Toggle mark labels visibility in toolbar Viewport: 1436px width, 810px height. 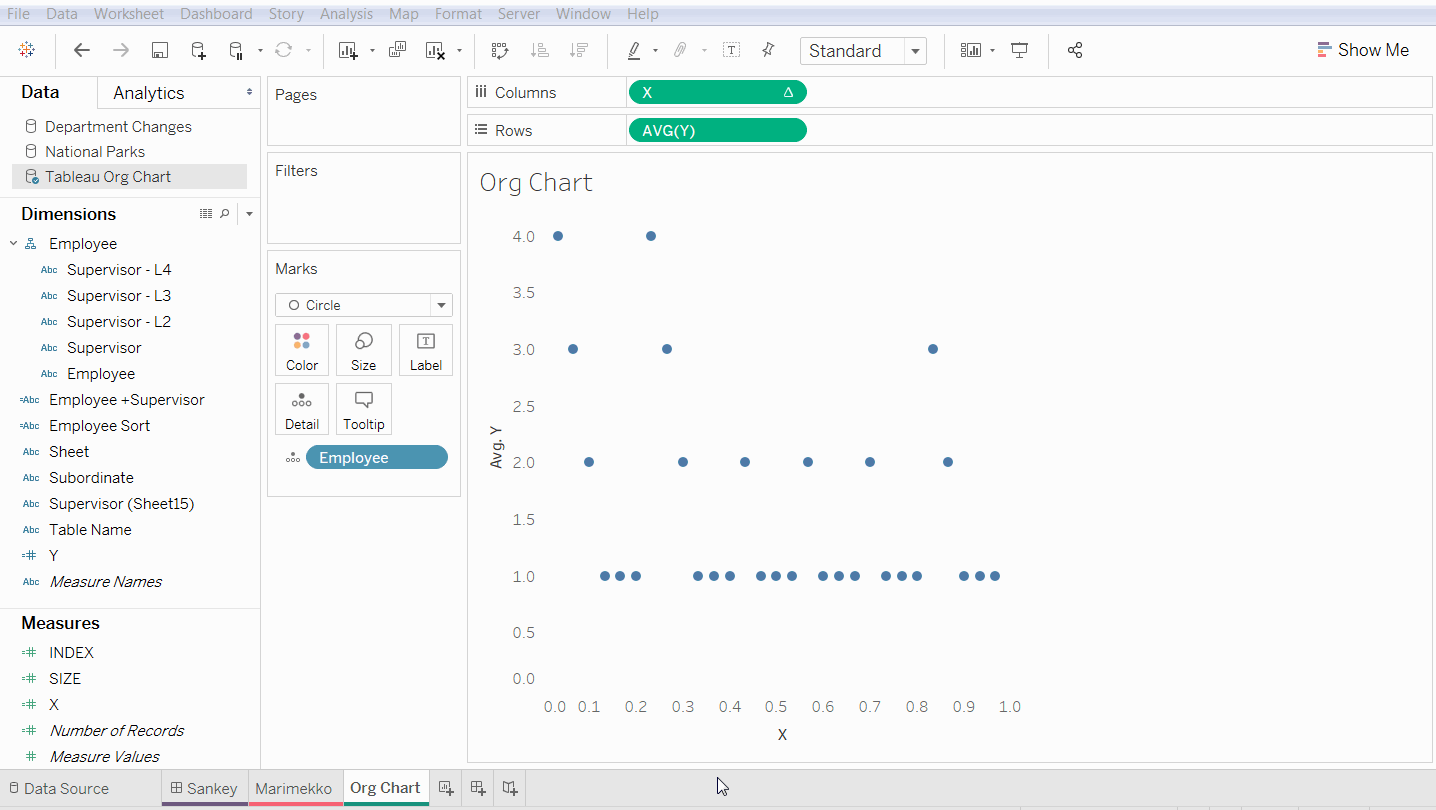pos(731,49)
